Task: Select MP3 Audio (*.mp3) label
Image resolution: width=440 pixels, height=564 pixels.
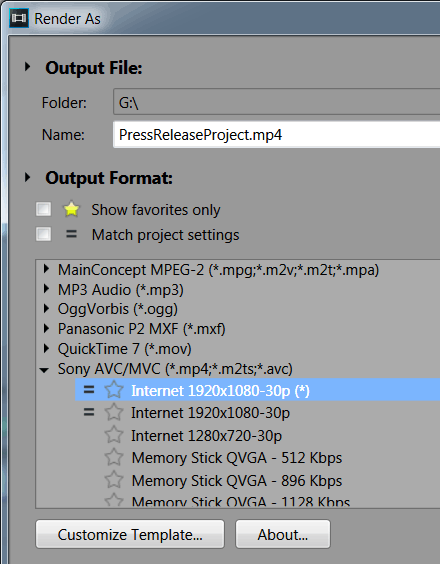Action: pos(121,290)
